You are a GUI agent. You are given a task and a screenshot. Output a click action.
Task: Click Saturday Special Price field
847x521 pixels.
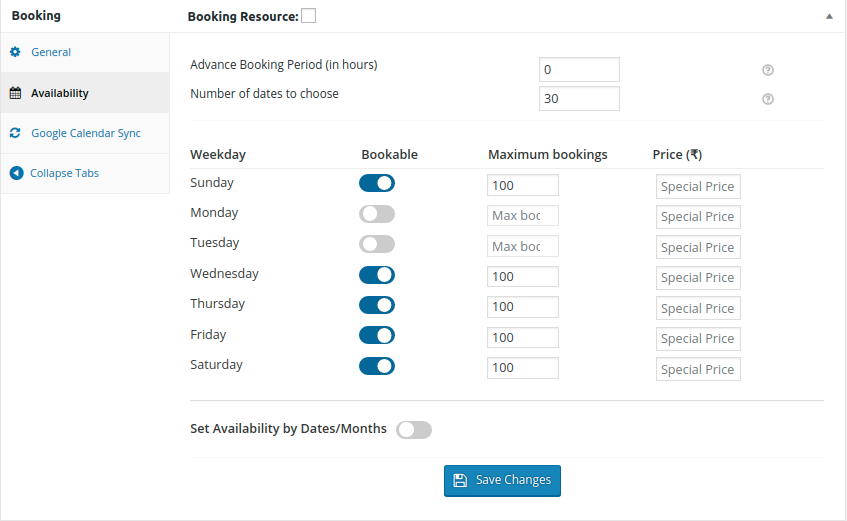pos(698,370)
